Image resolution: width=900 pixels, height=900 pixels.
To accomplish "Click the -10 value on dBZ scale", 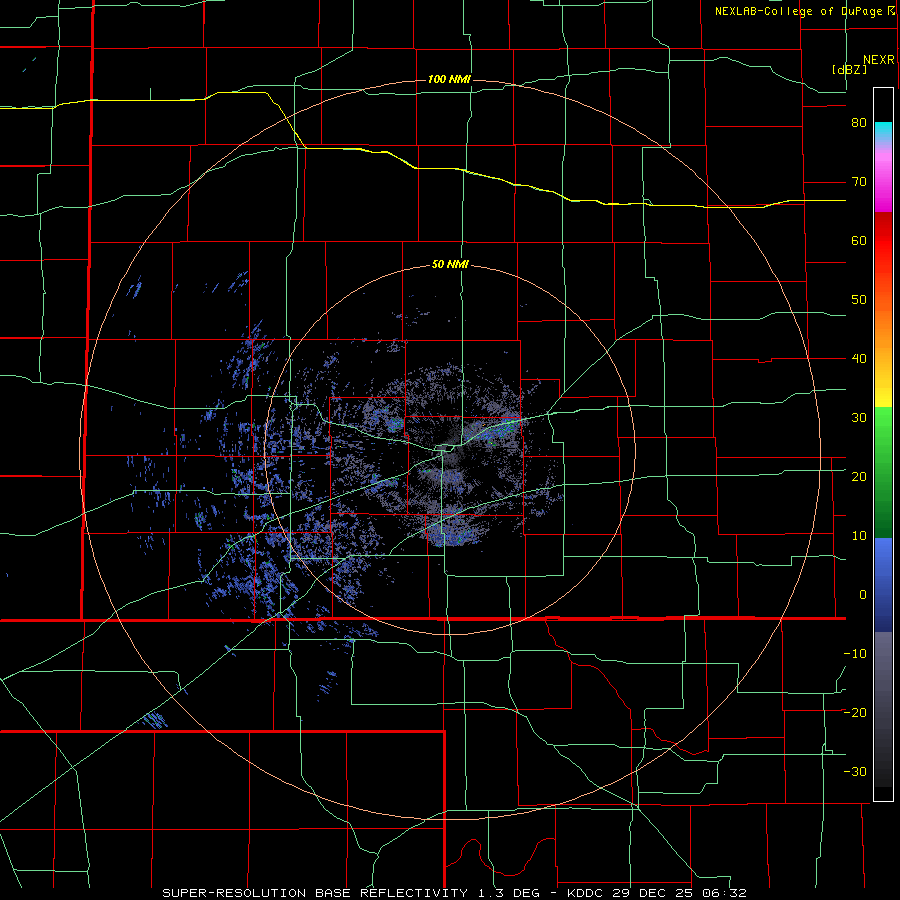I will point(855,653).
